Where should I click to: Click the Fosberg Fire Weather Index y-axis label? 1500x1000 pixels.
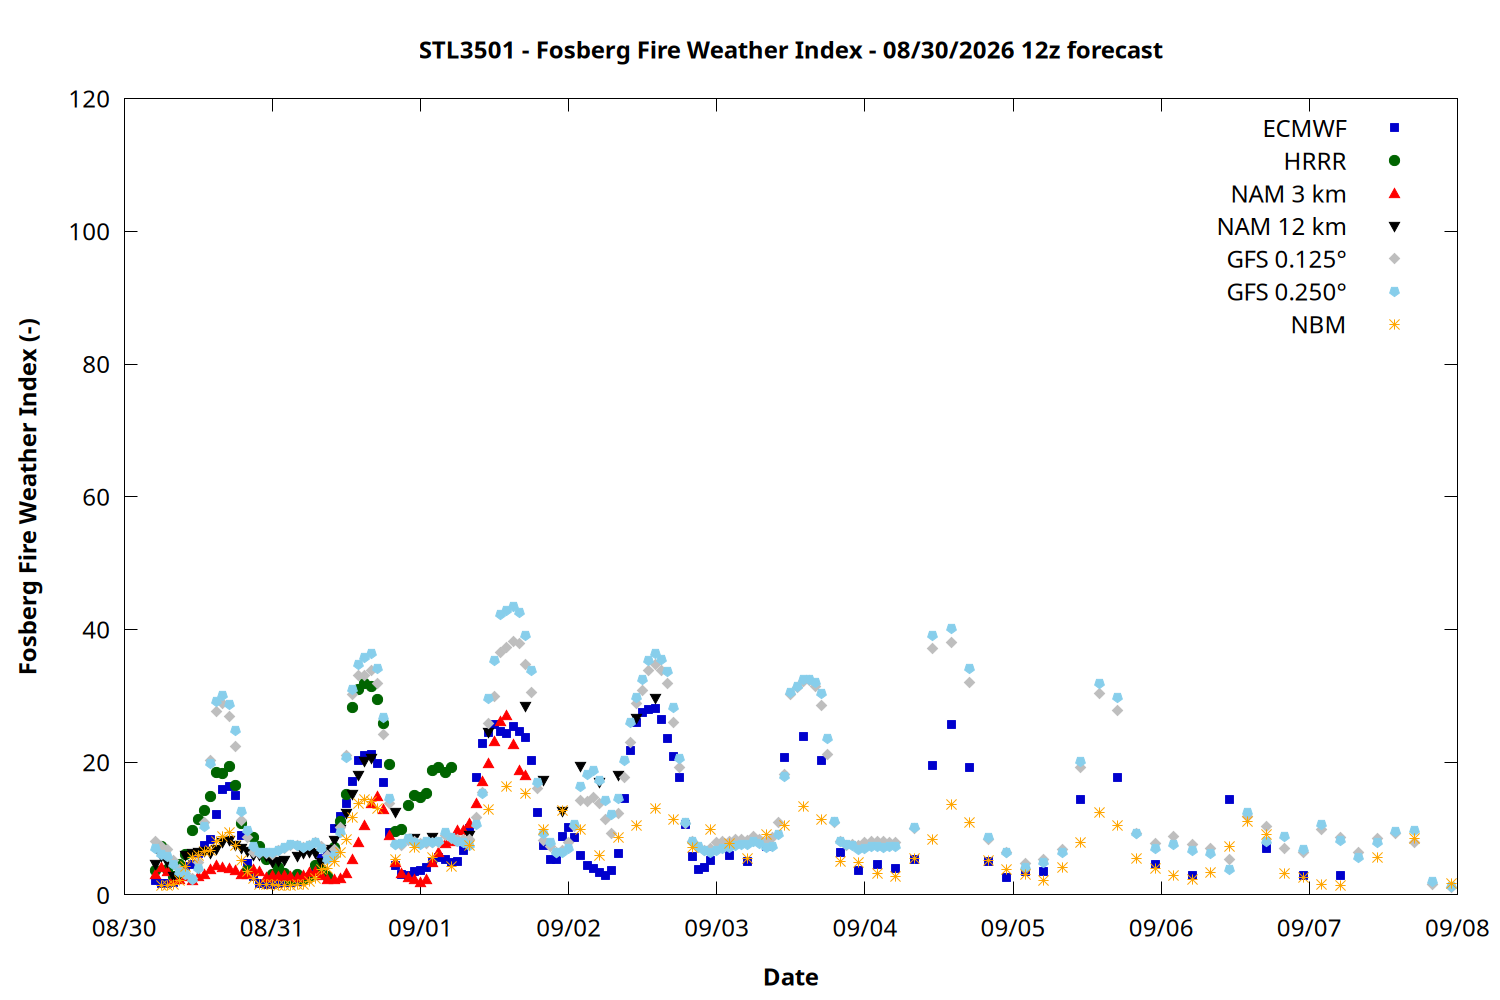pyautogui.click(x=28, y=496)
